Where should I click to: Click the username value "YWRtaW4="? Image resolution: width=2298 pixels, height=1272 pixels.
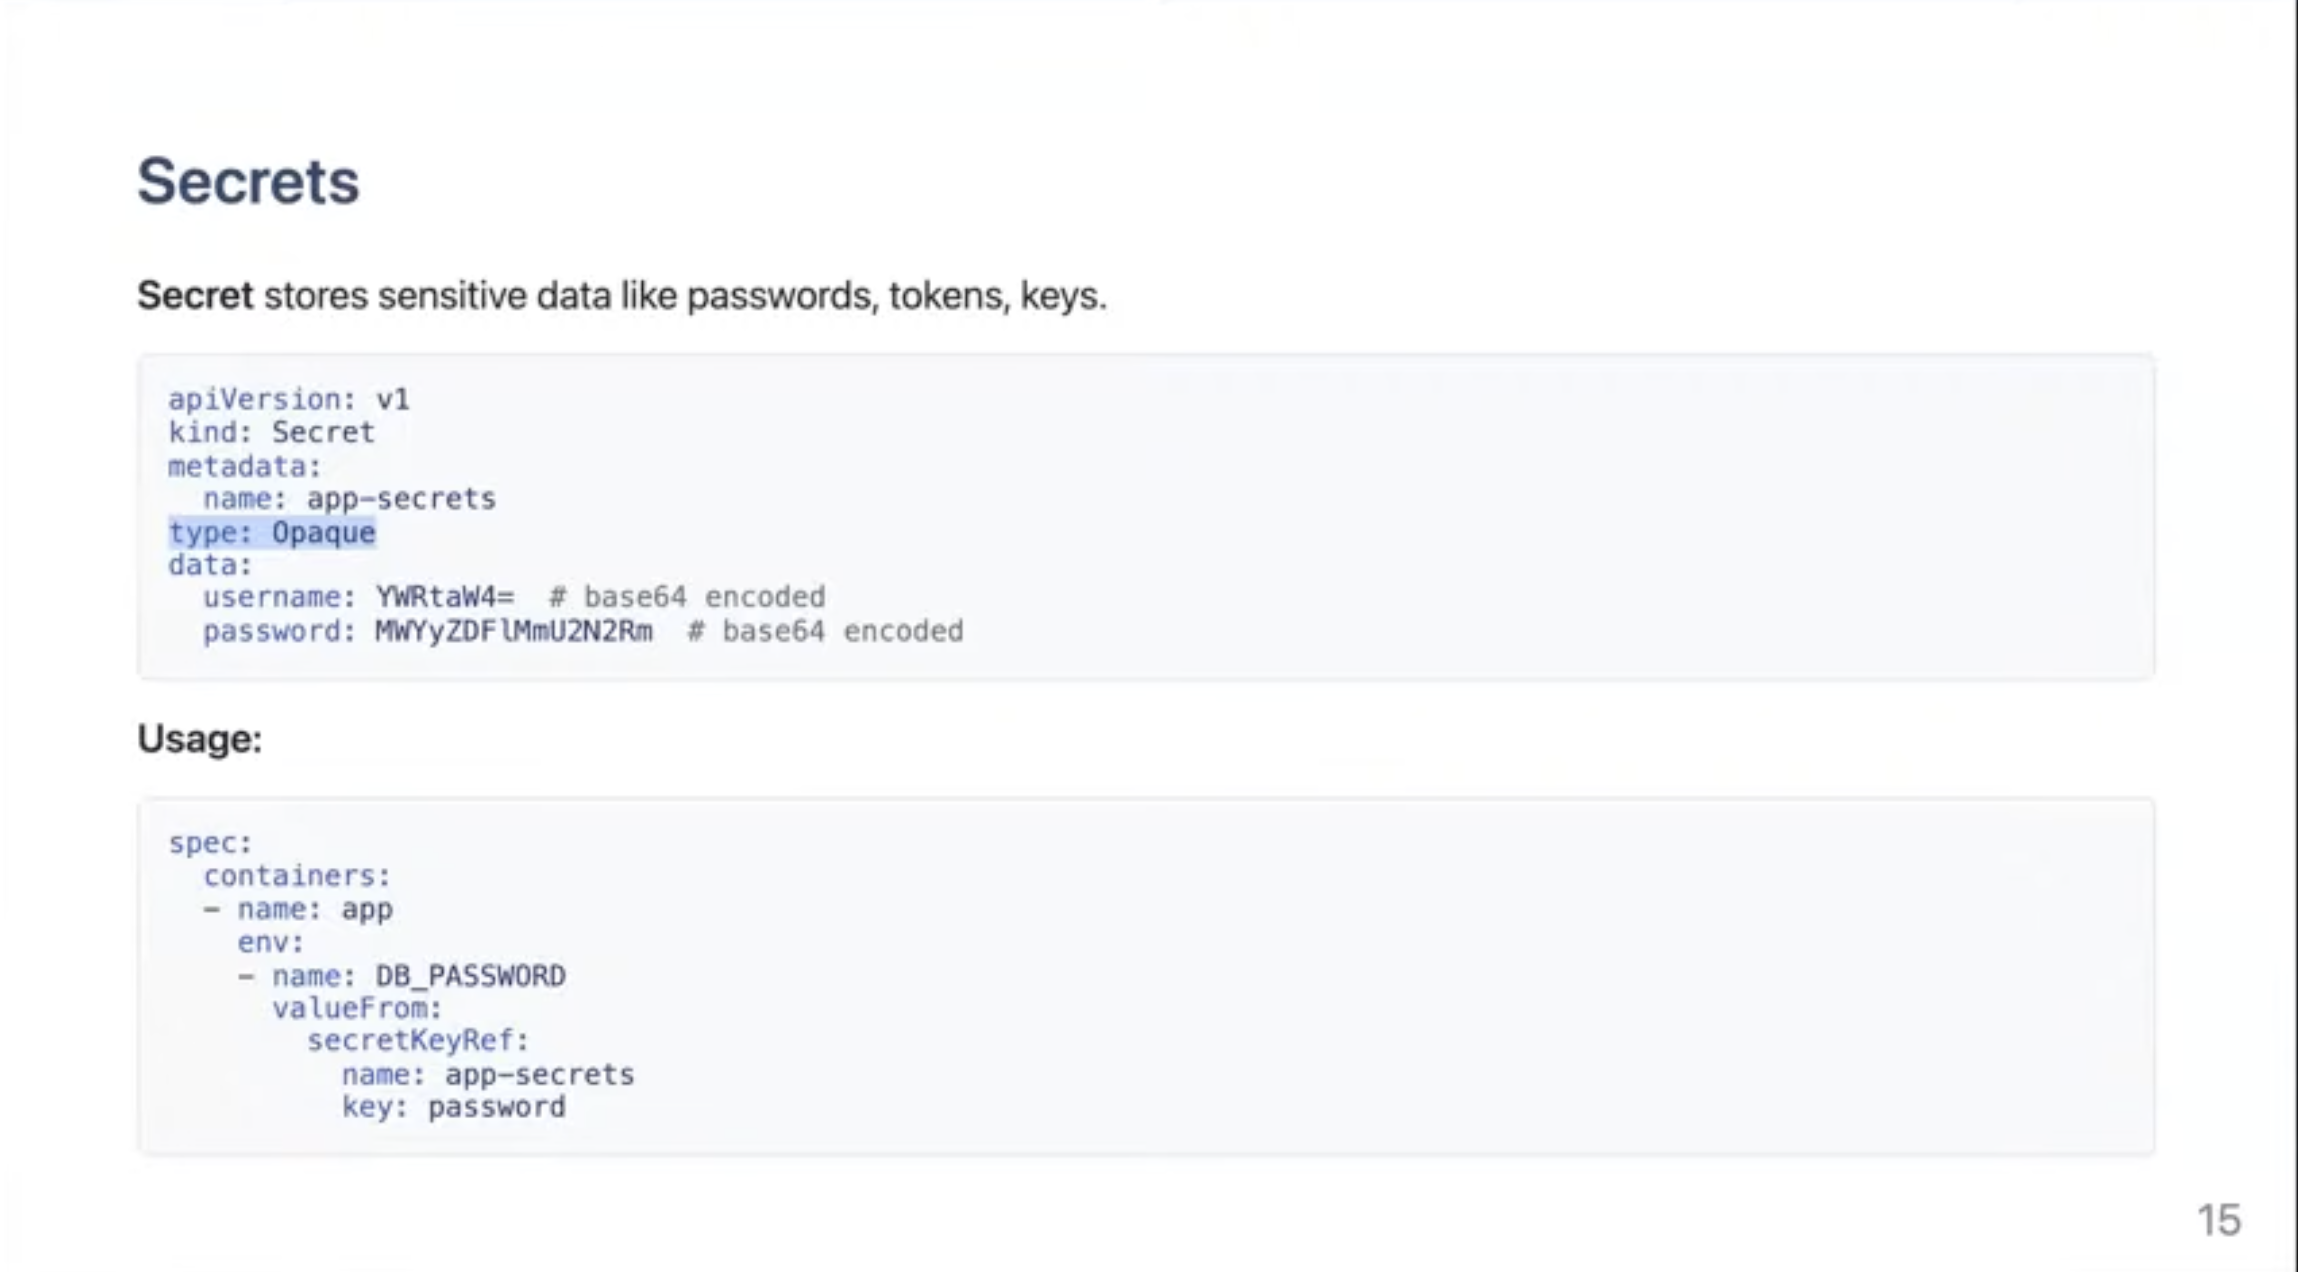(444, 598)
